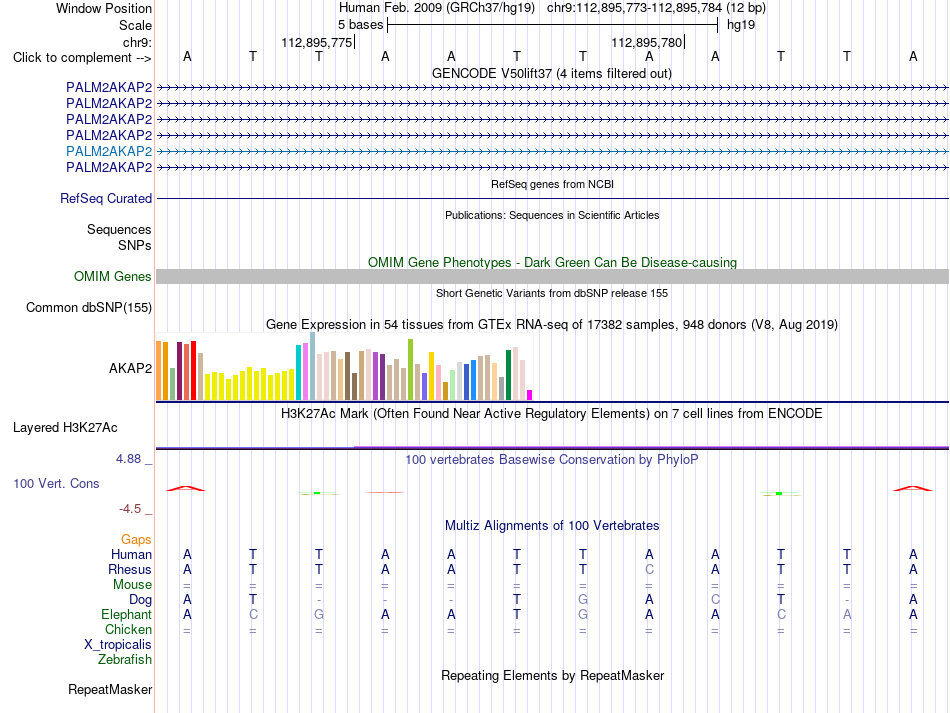Screen dimensions: 950x713
Task: Click the tallest light-blue GTEx expression bar
Action: [x=313, y=366]
